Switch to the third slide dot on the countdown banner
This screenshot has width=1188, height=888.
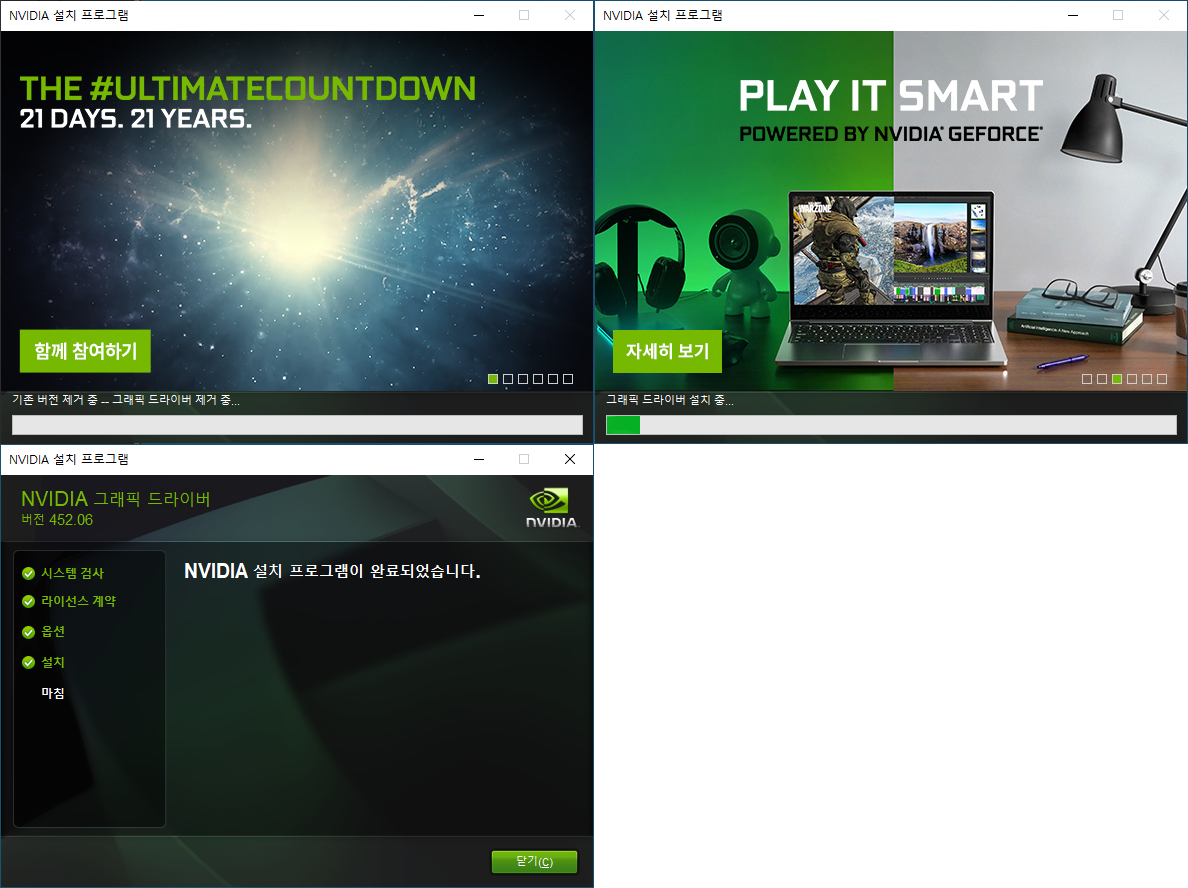point(523,379)
